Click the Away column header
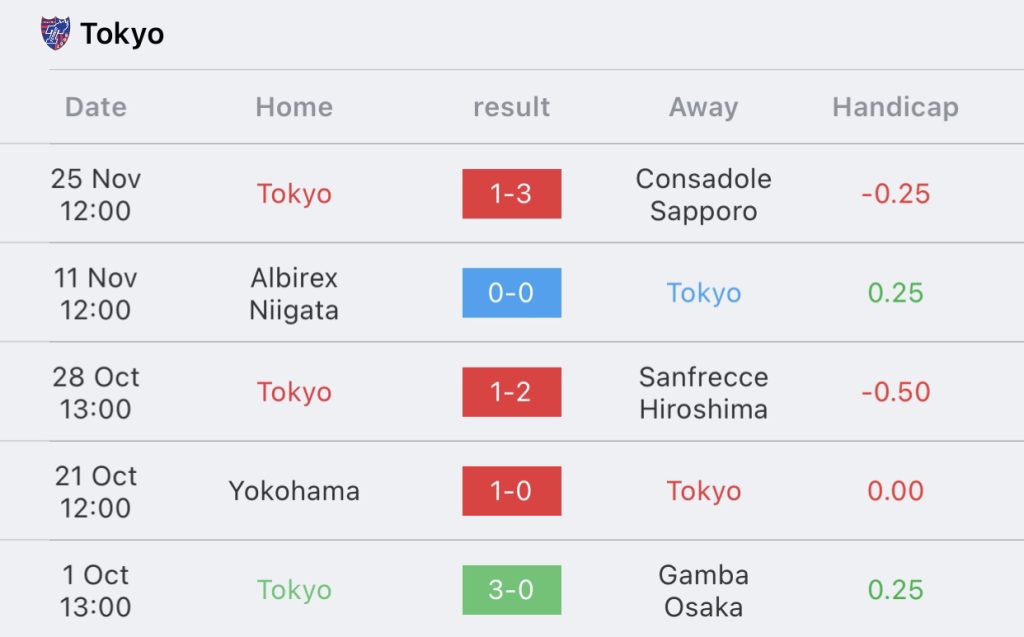This screenshot has height=637, width=1024. pyautogui.click(x=703, y=107)
